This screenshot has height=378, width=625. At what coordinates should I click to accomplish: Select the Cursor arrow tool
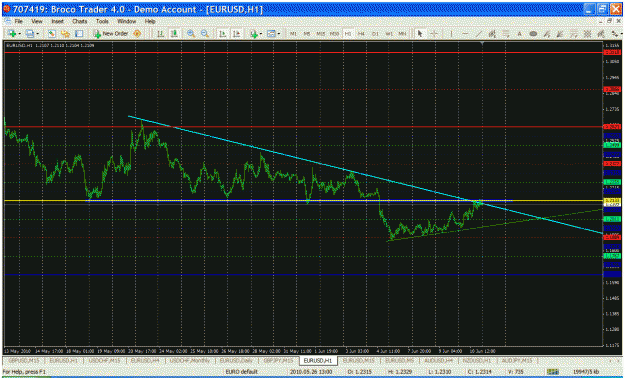coord(420,34)
